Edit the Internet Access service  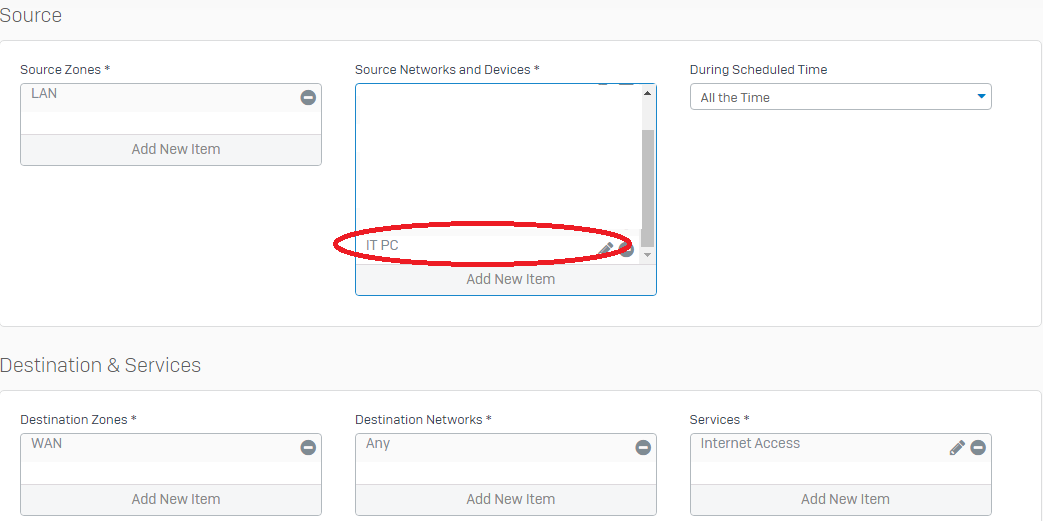tap(957, 448)
